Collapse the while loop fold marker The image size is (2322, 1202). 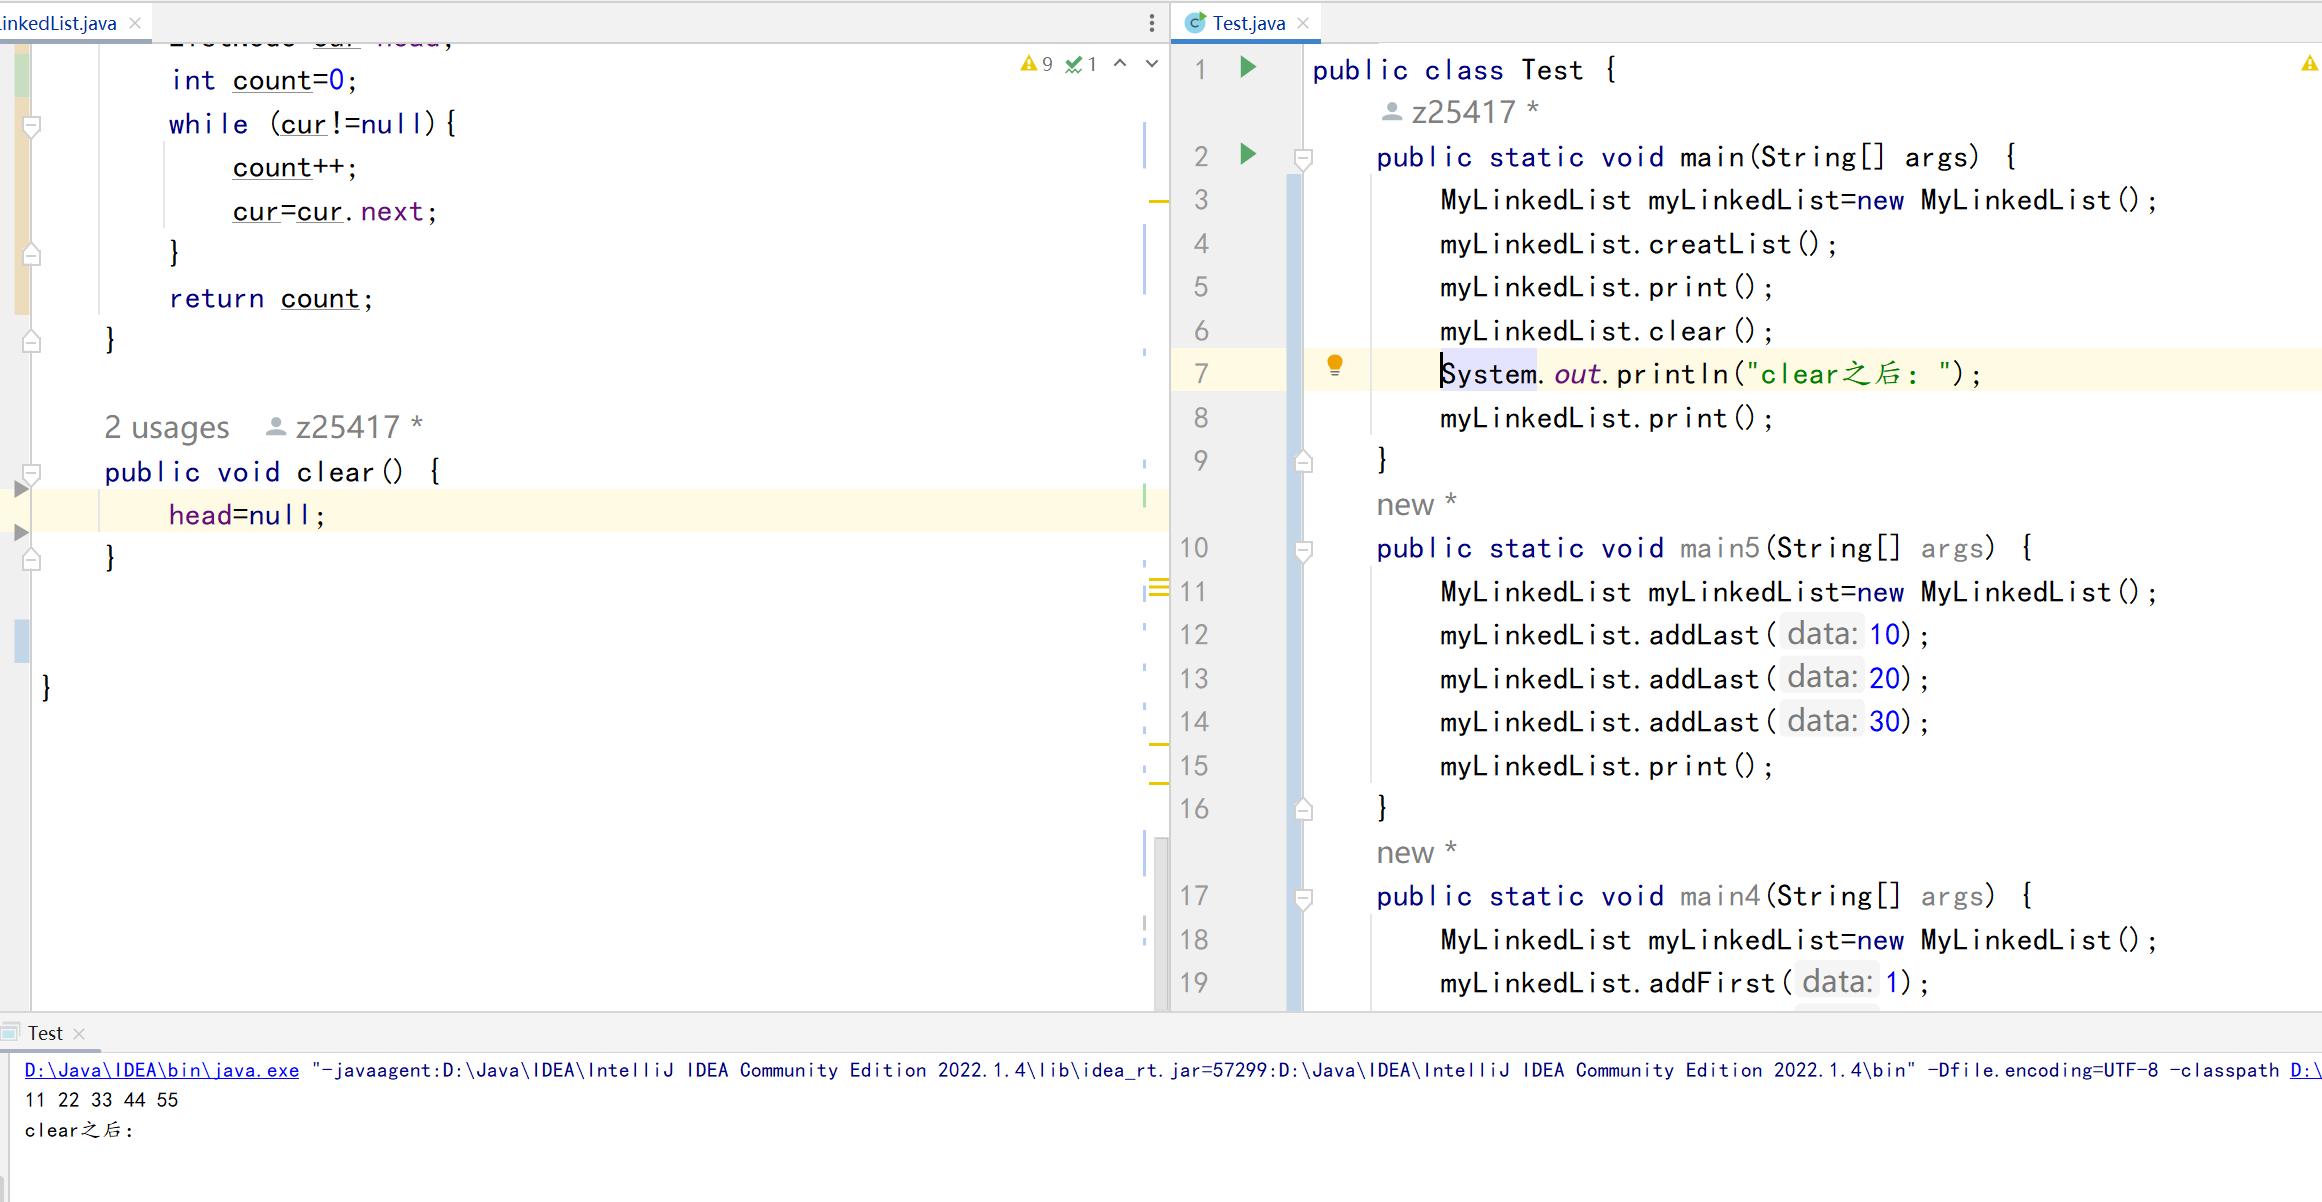click(x=31, y=126)
